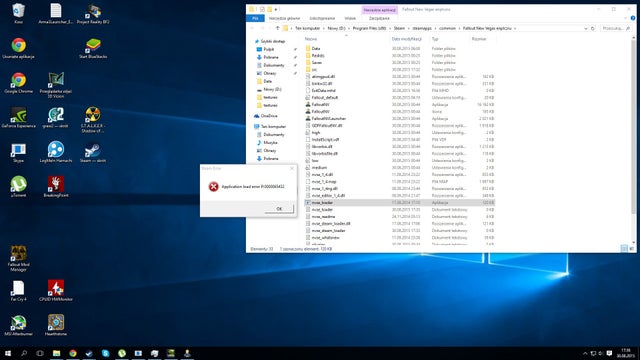
Task: Click Ten komputer in address path
Action: point(307,28)
